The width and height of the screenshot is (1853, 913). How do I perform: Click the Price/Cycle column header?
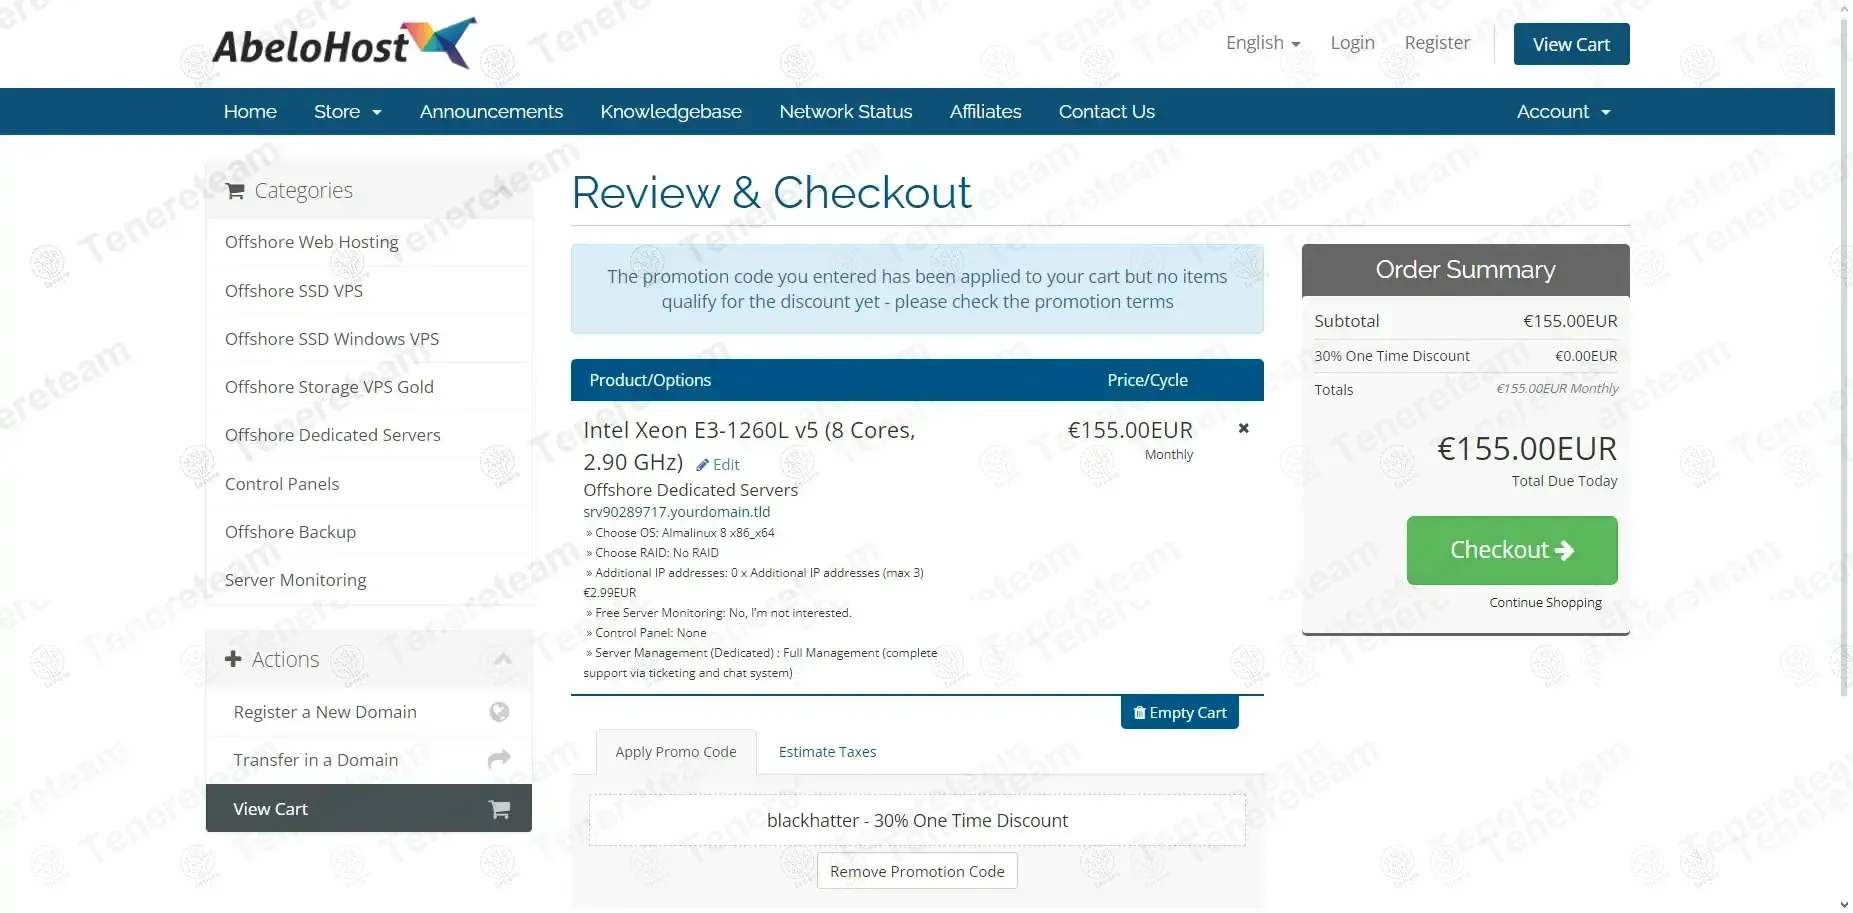1147,380
